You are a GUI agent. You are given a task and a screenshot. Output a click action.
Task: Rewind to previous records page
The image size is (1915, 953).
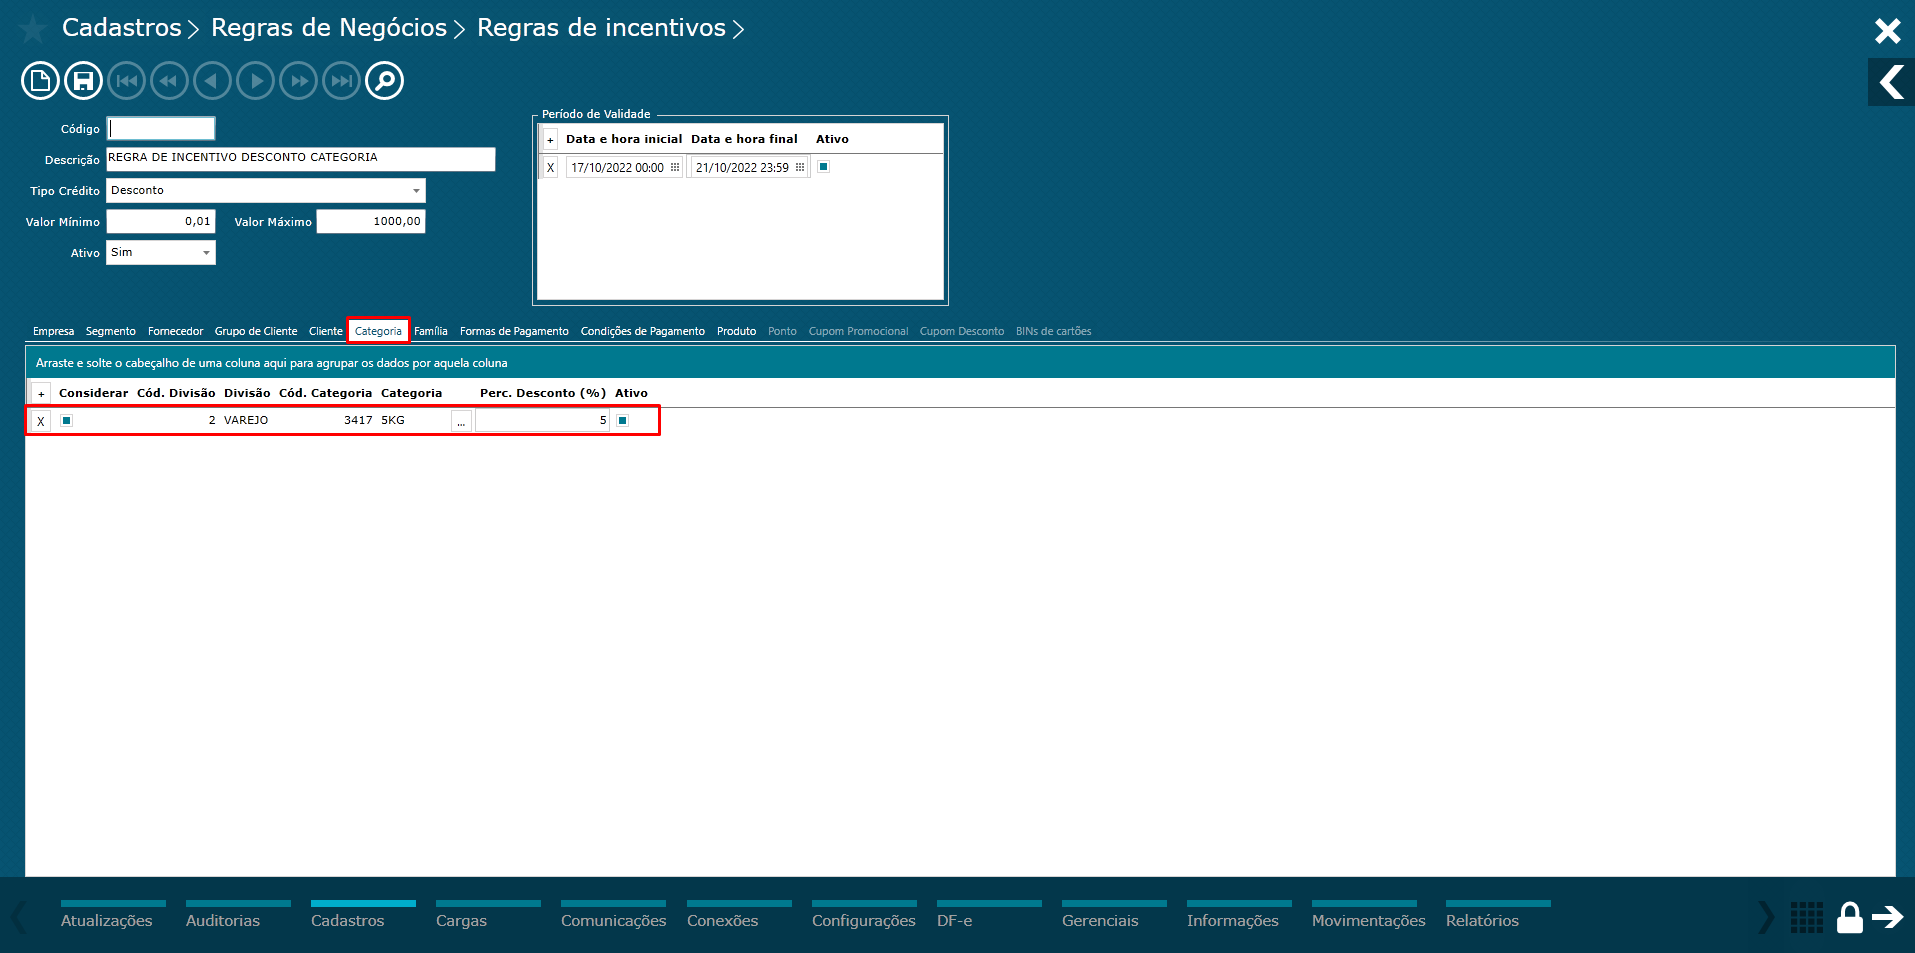pyautogui.click(x=170, y=81)
